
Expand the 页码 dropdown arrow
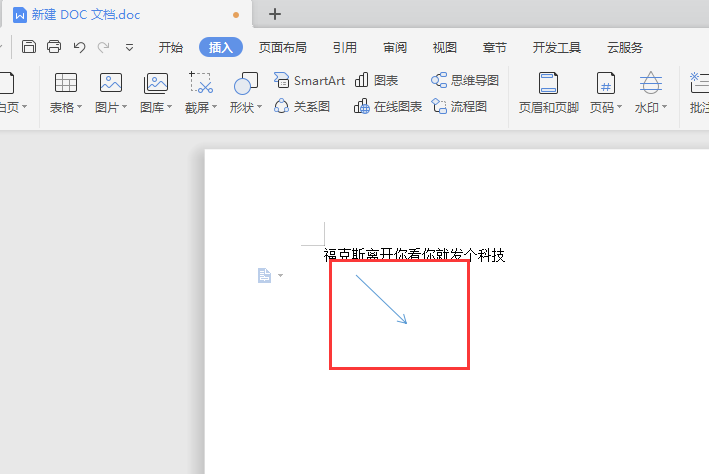[x=619, y=107]
